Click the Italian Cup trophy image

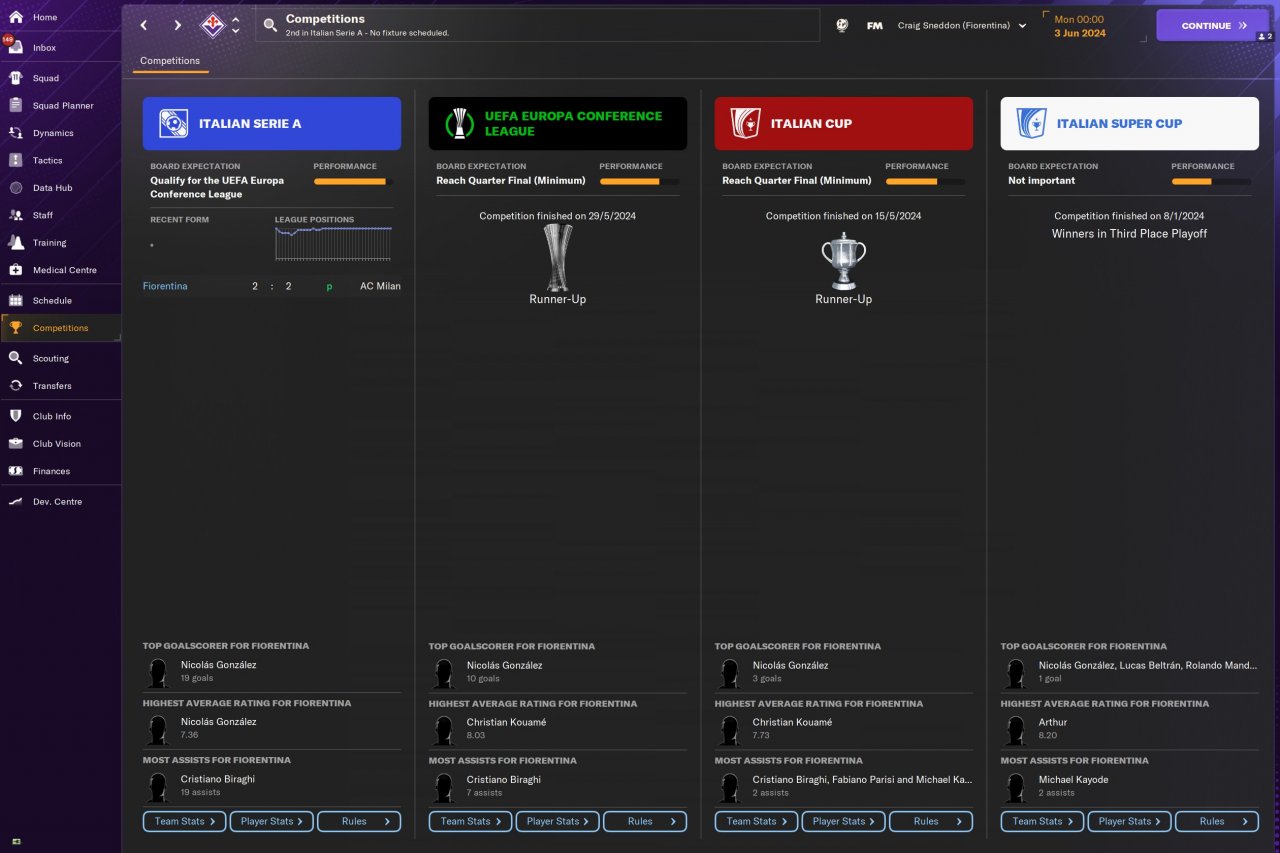(x=844, y=261)
